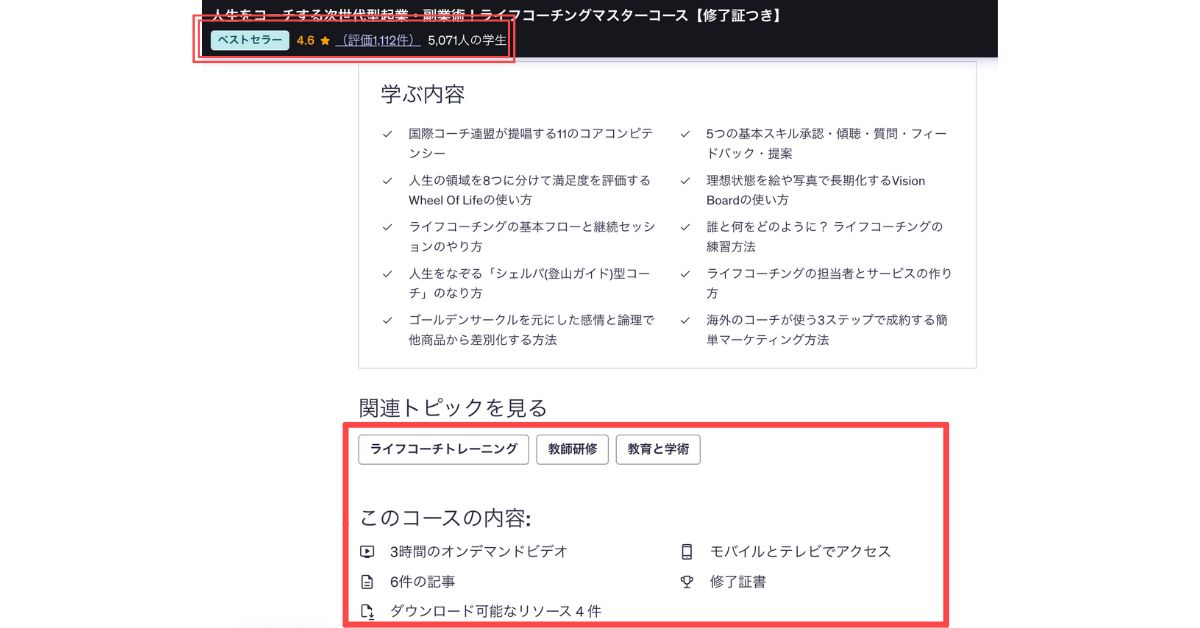Click text ライフコーチングの担当者とサービスの作り方

[829, 283]
